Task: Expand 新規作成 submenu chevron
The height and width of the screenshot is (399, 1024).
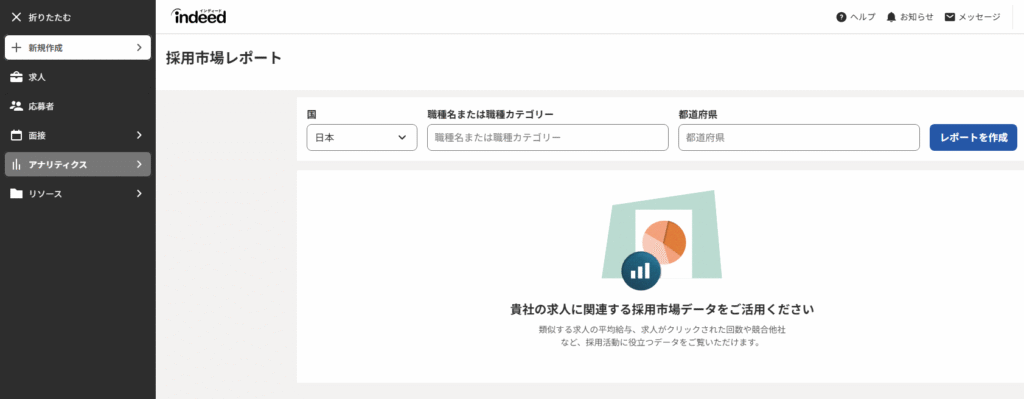Action: coord(138,48)
